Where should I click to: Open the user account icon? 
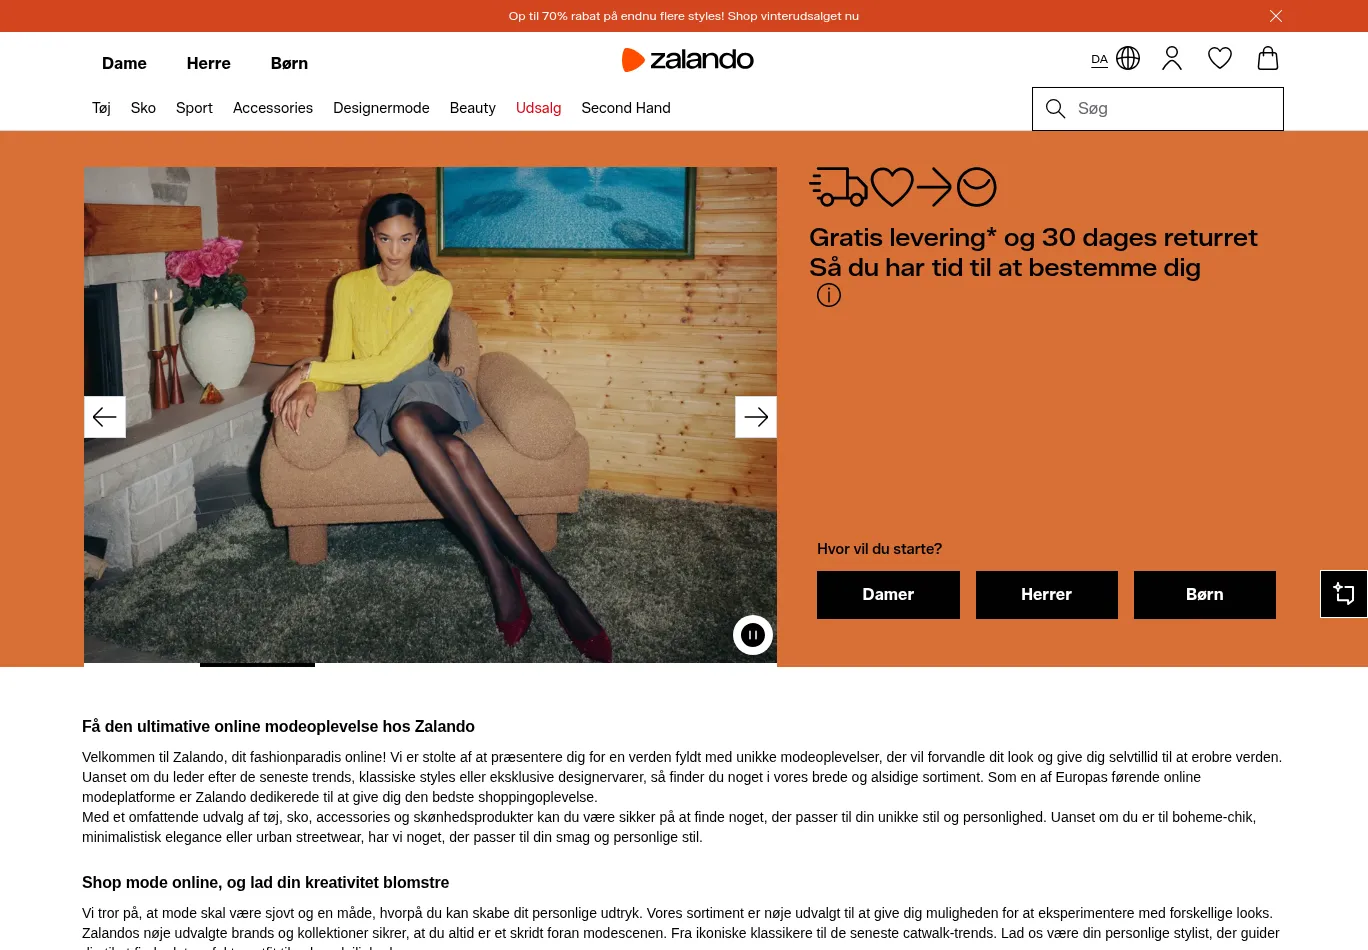click(x=1172, y=59)
